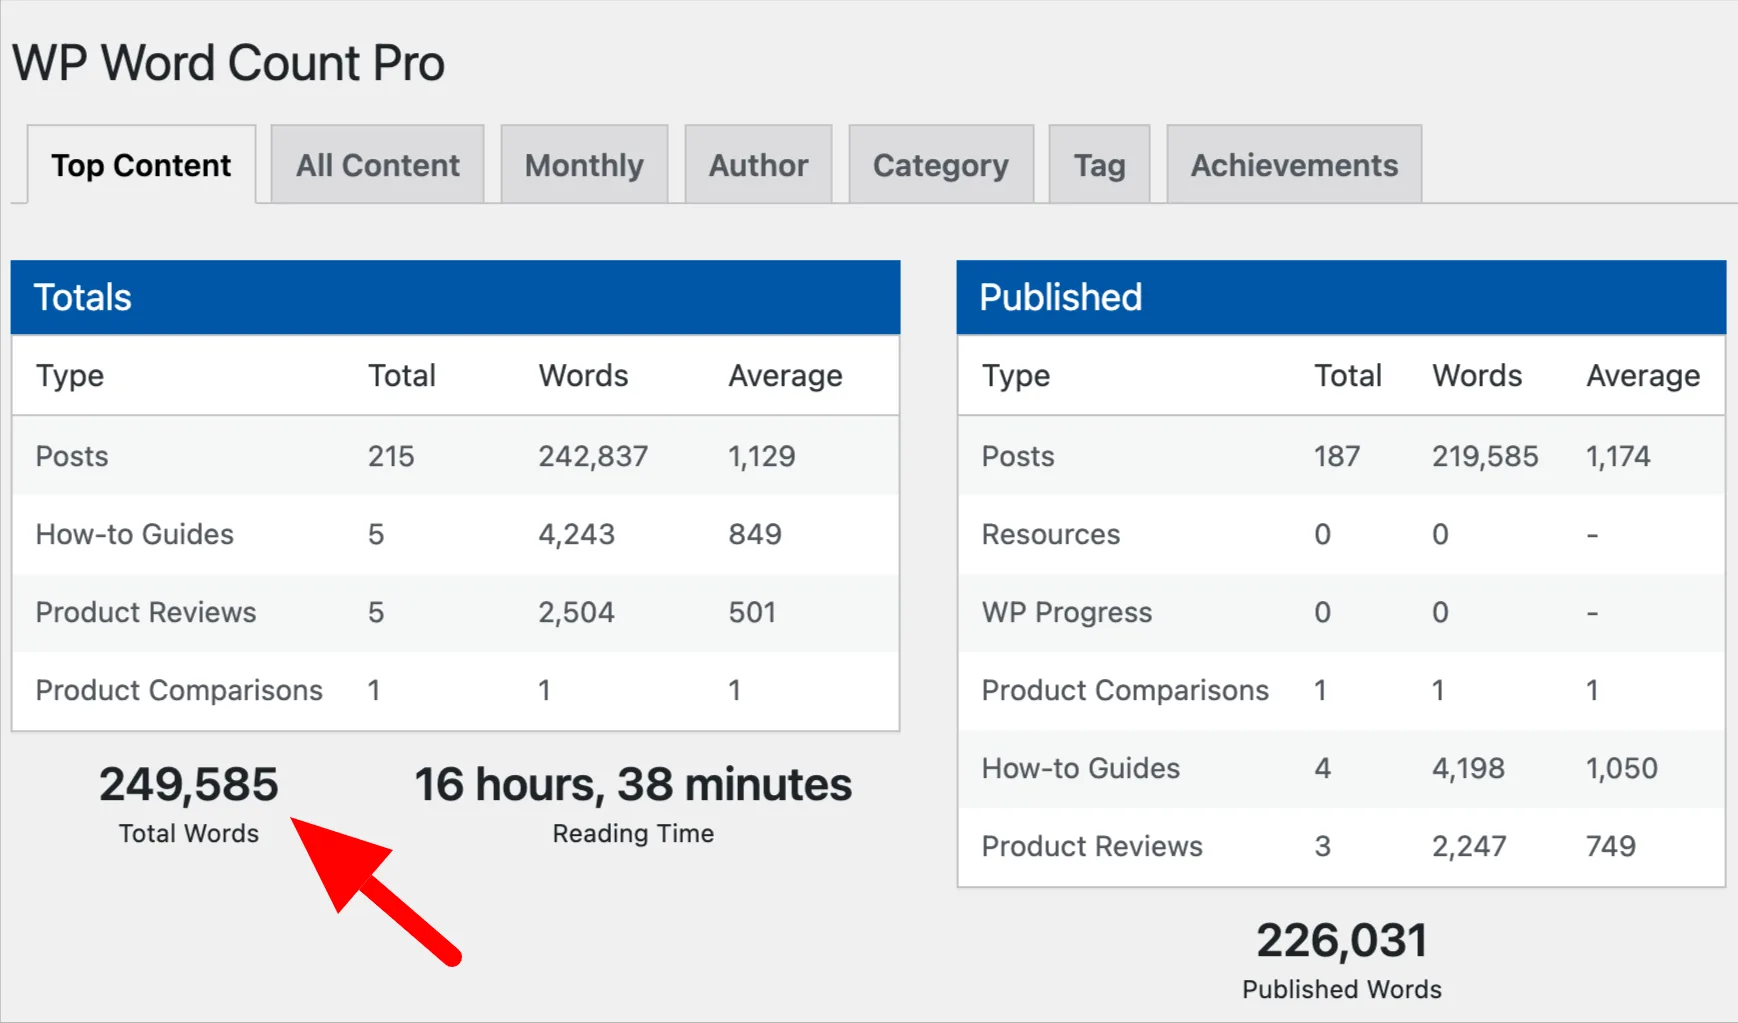1738x1023 pixels.
Task: Click the Resources row label
Action: [1050, 534]
